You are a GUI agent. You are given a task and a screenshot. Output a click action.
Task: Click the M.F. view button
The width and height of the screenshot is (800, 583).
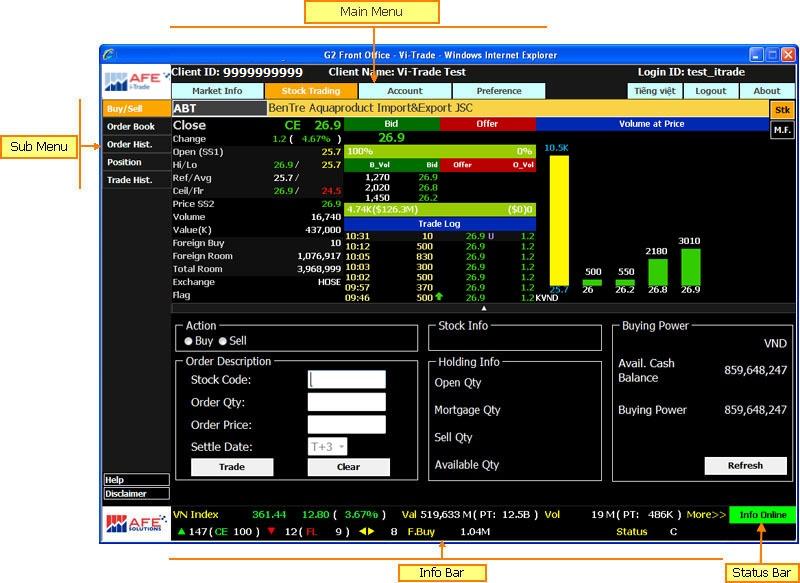782,130
